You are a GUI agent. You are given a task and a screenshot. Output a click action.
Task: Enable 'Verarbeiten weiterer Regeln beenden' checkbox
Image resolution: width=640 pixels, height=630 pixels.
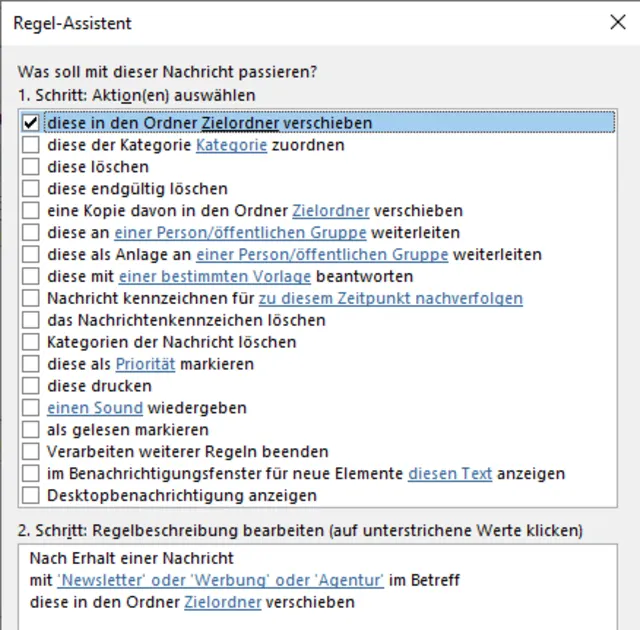(x=30, y=452)
